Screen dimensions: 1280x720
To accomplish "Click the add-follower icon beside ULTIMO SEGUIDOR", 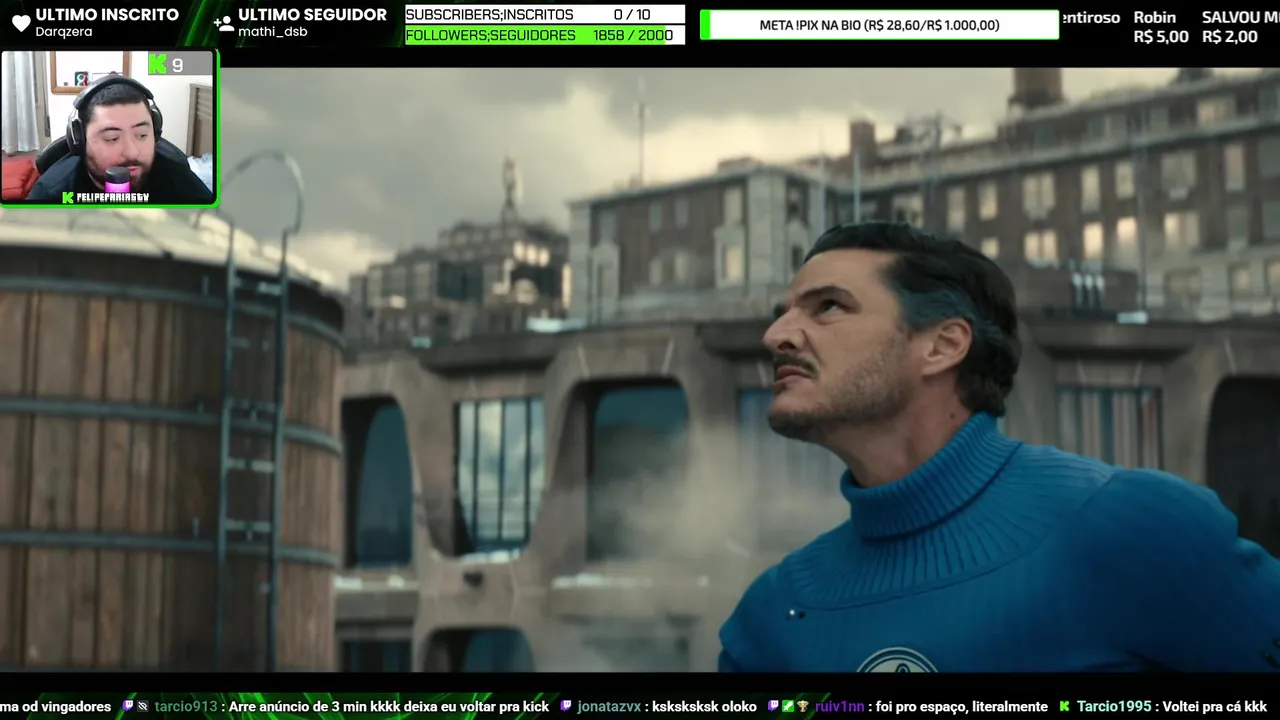I will pos(224,23).
